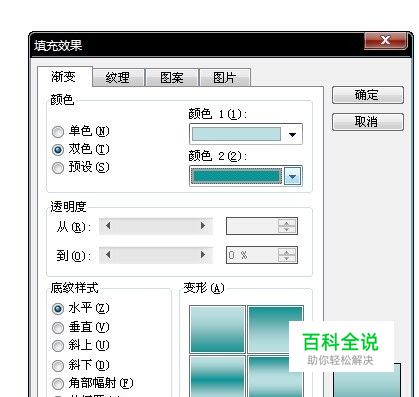The image size is (419, 397).
Task: Expand the 颜色 2 dropdown arrow
Action: click(292, 176)
